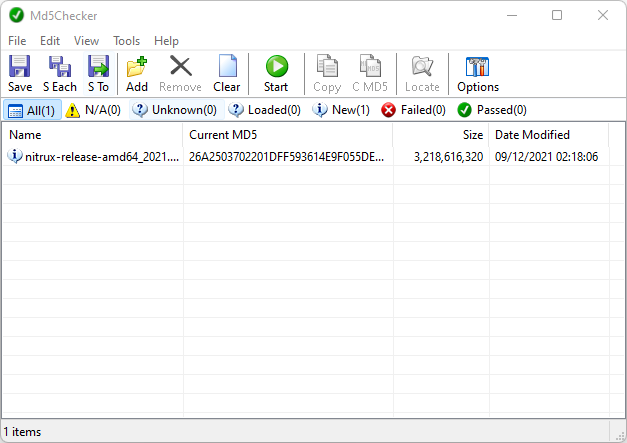Sort by Current MD5 column header
This screenshot has height=443, width=627.
(x=288, y=135)
